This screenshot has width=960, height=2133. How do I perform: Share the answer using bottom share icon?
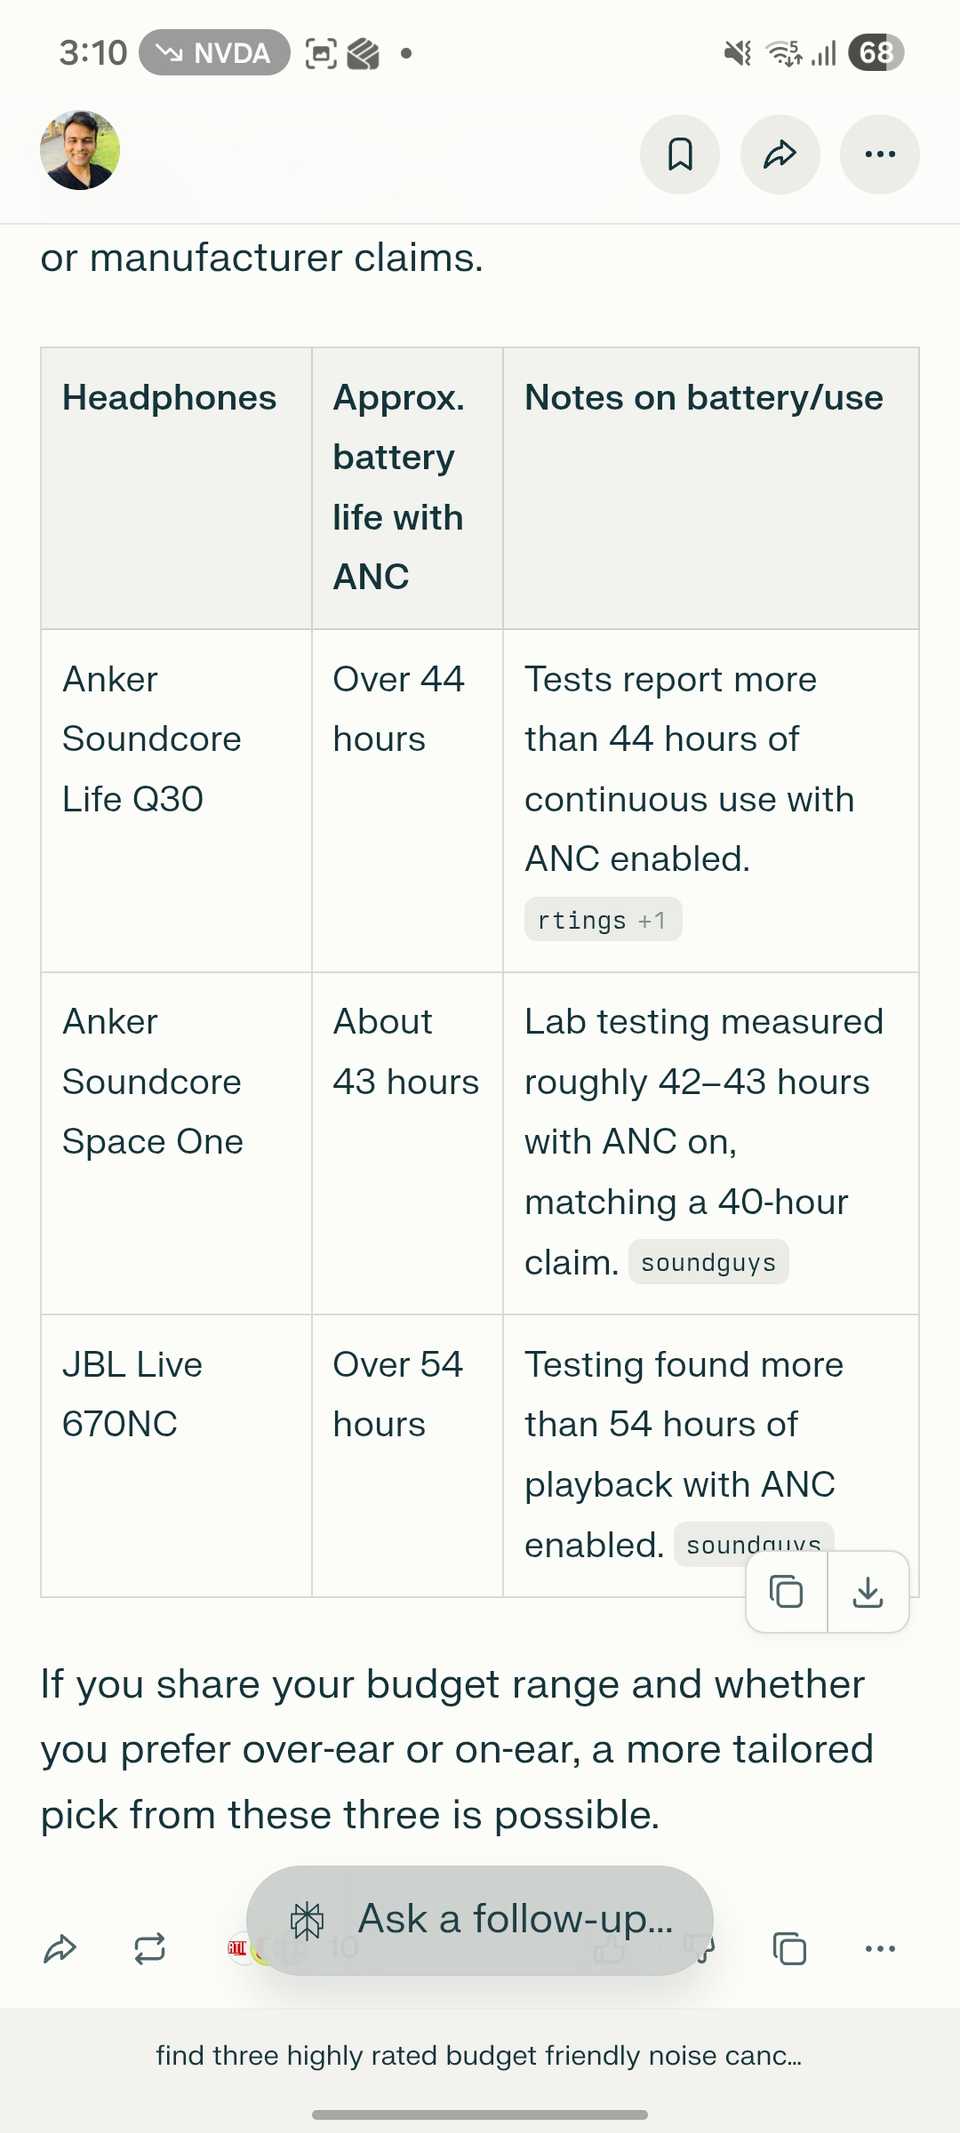[x=60, y=1949]
